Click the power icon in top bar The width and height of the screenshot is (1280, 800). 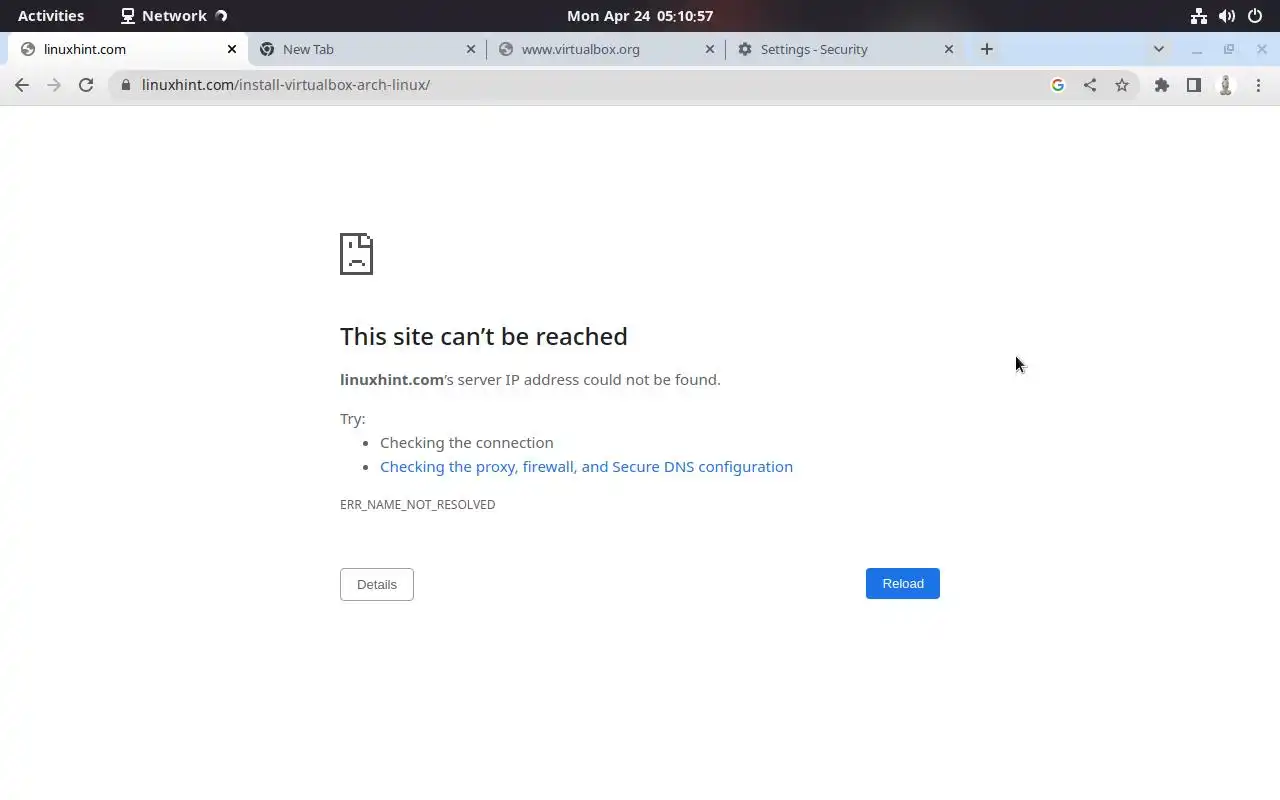[1255, 16]
